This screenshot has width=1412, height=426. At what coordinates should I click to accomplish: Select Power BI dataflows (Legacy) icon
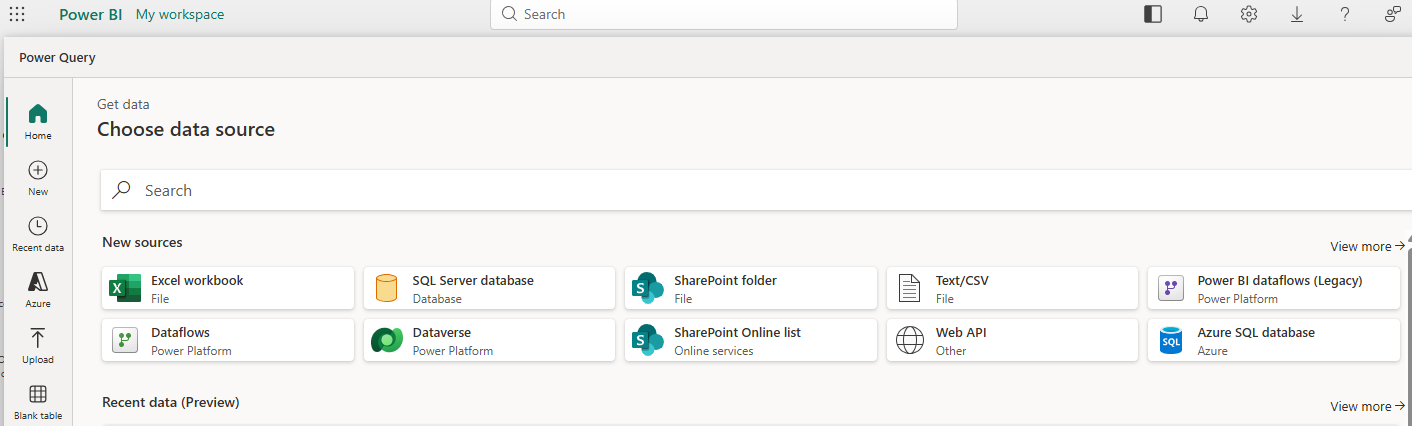tap(1171, 288)
